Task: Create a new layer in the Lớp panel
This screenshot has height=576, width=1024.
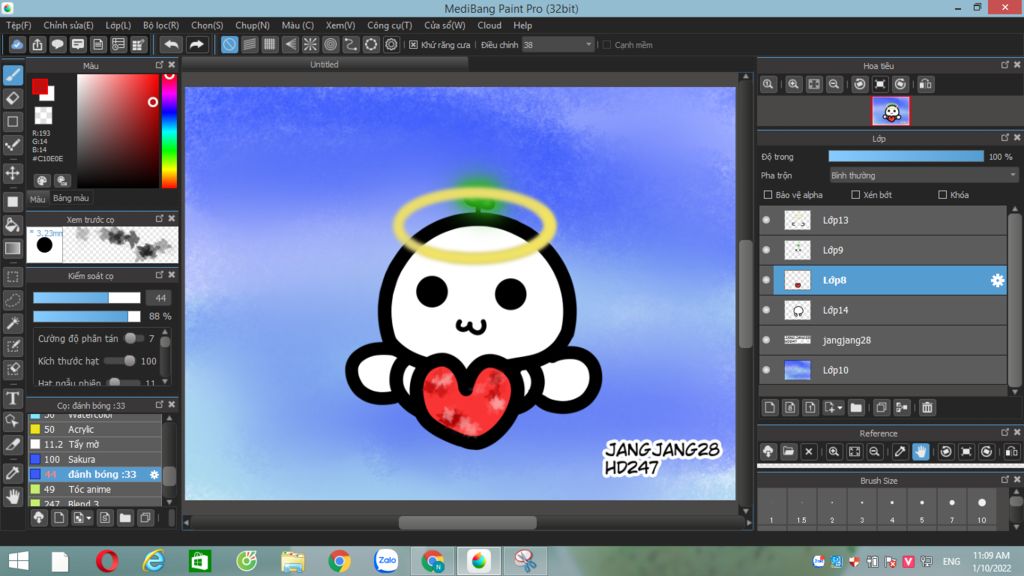Action: 770,408
